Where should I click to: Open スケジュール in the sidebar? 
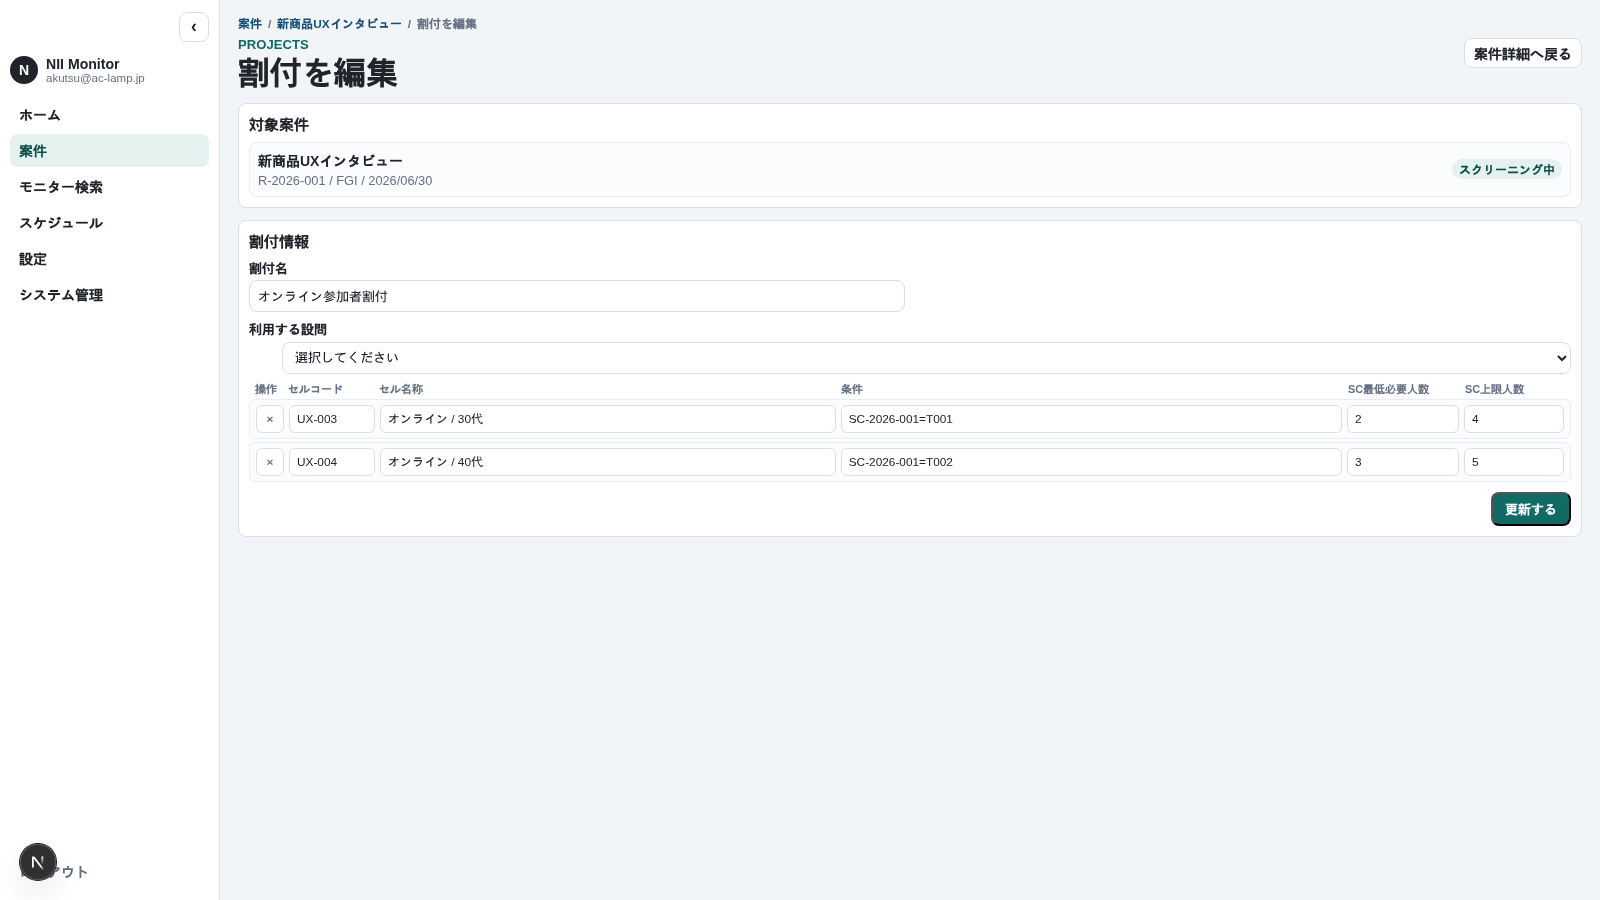[109, 223]
